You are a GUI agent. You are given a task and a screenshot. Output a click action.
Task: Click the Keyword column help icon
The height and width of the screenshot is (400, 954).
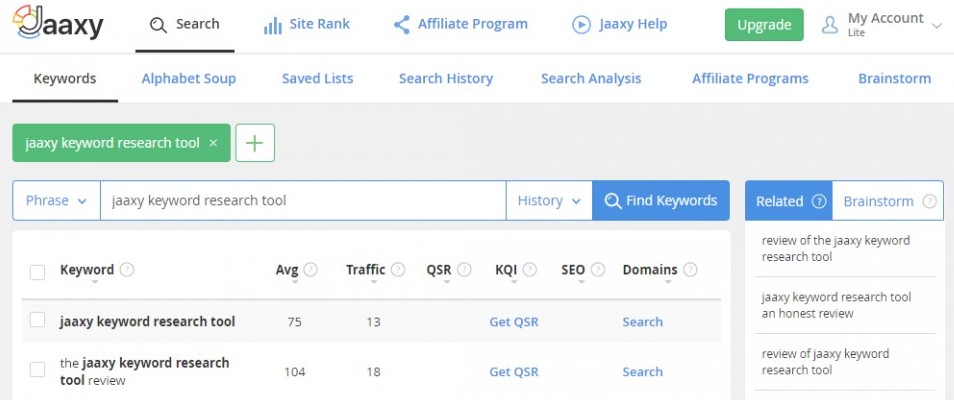[x=127, y=269]
